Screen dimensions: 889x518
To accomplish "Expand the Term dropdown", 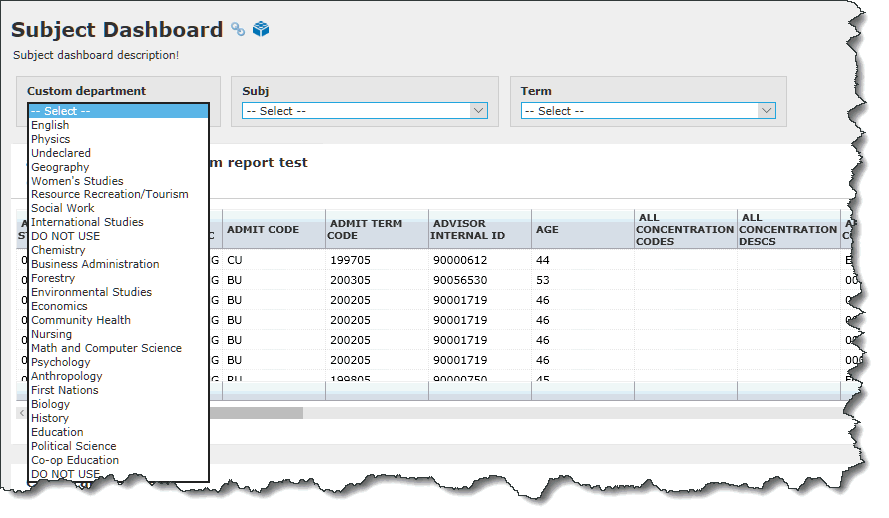I will (648, 111).
